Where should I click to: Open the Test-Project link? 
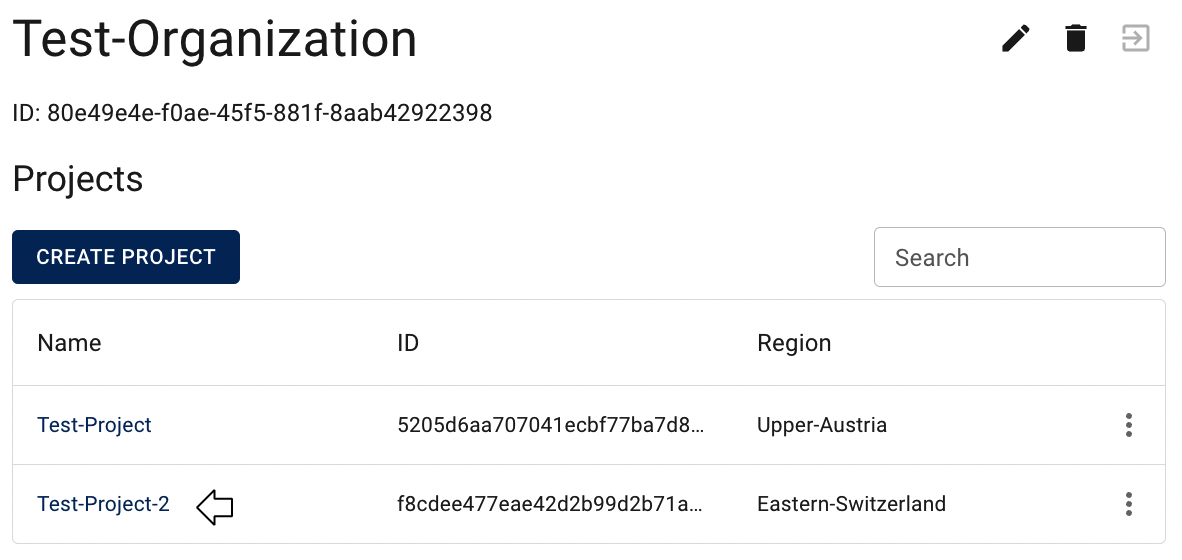click(x=94, y=425)
